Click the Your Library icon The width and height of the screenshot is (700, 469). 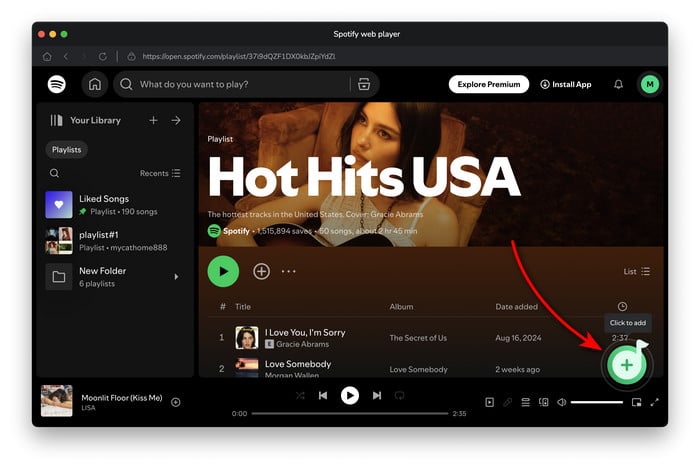click(56, 120)
